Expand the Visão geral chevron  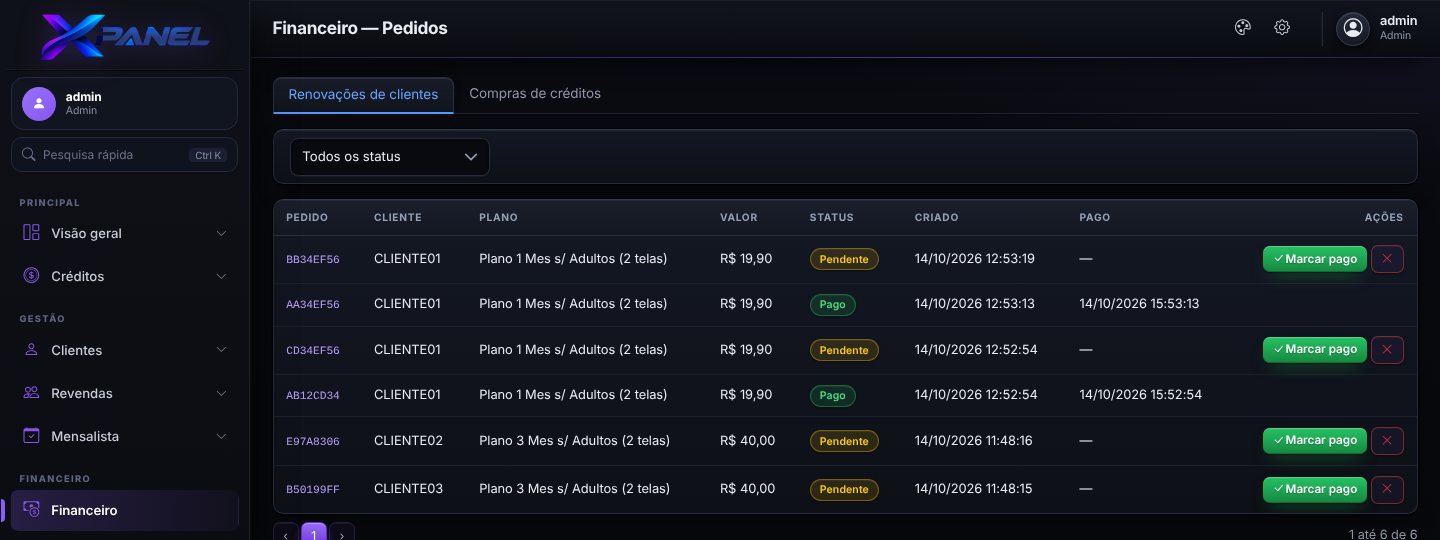pyautogui.click(x=221, y=233)
